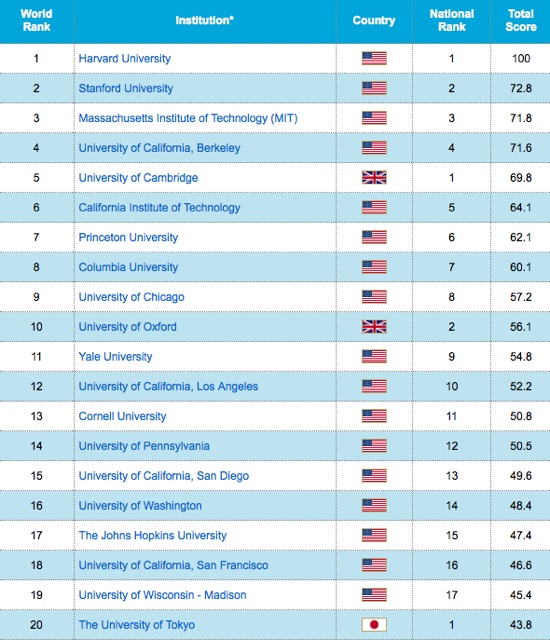Select the total score 69.8 cell
Viewport: 550px width, 640px height.
click(x=521, y=178)
